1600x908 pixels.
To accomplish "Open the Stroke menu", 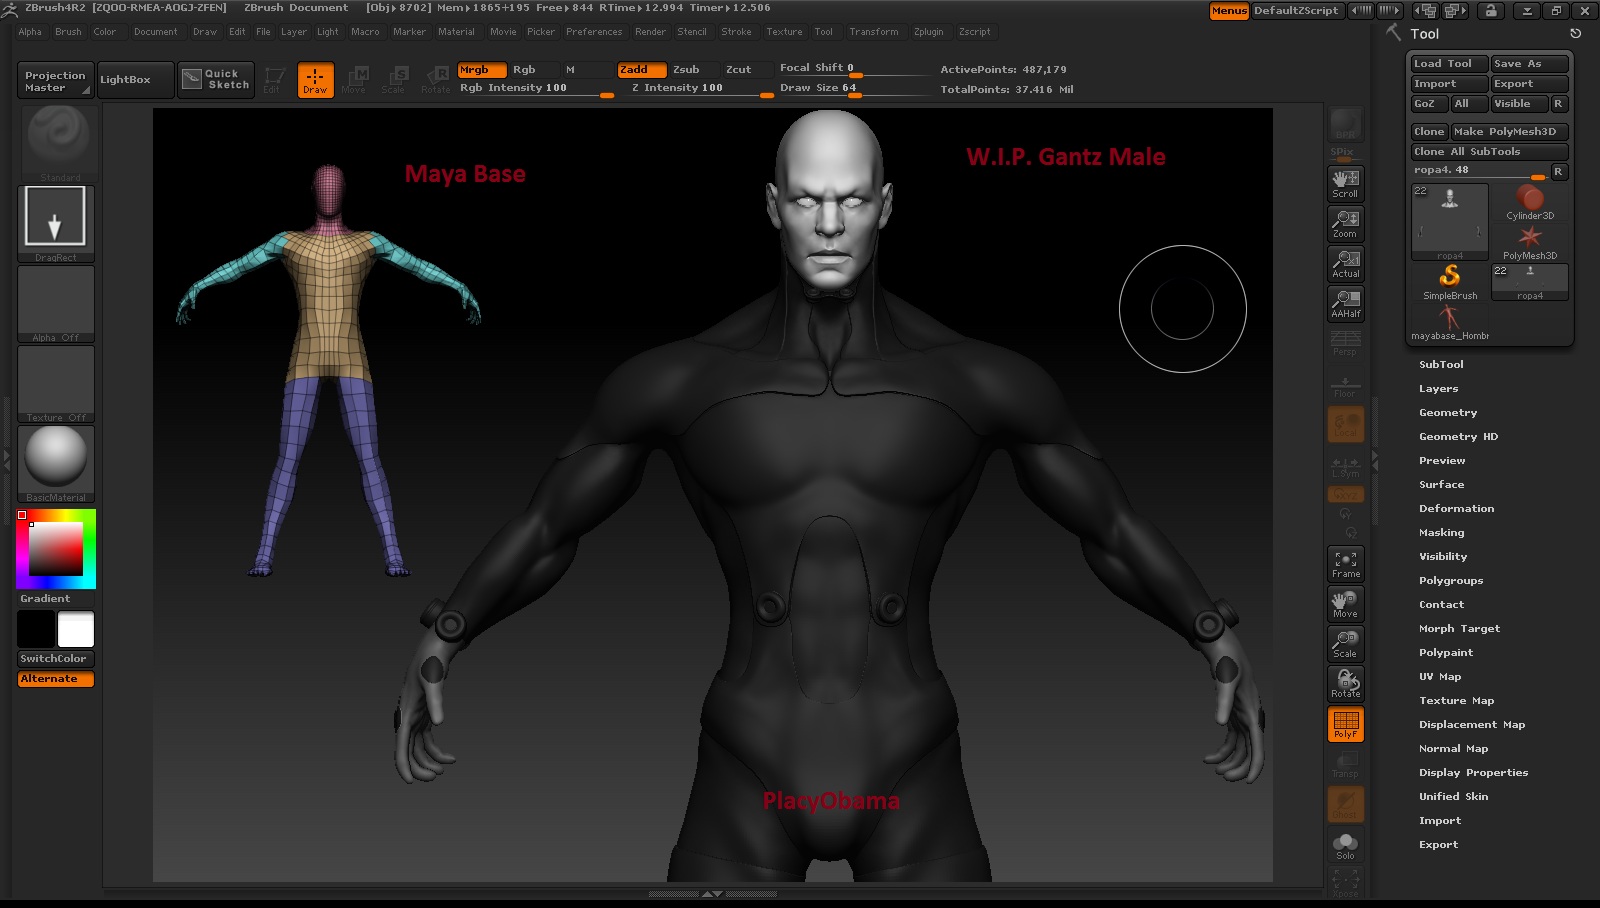I will 736,32.
